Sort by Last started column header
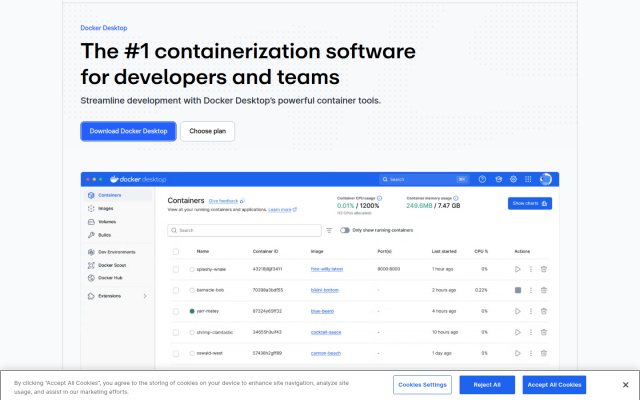This screenshot has width=640, height=400. [444, 251]
